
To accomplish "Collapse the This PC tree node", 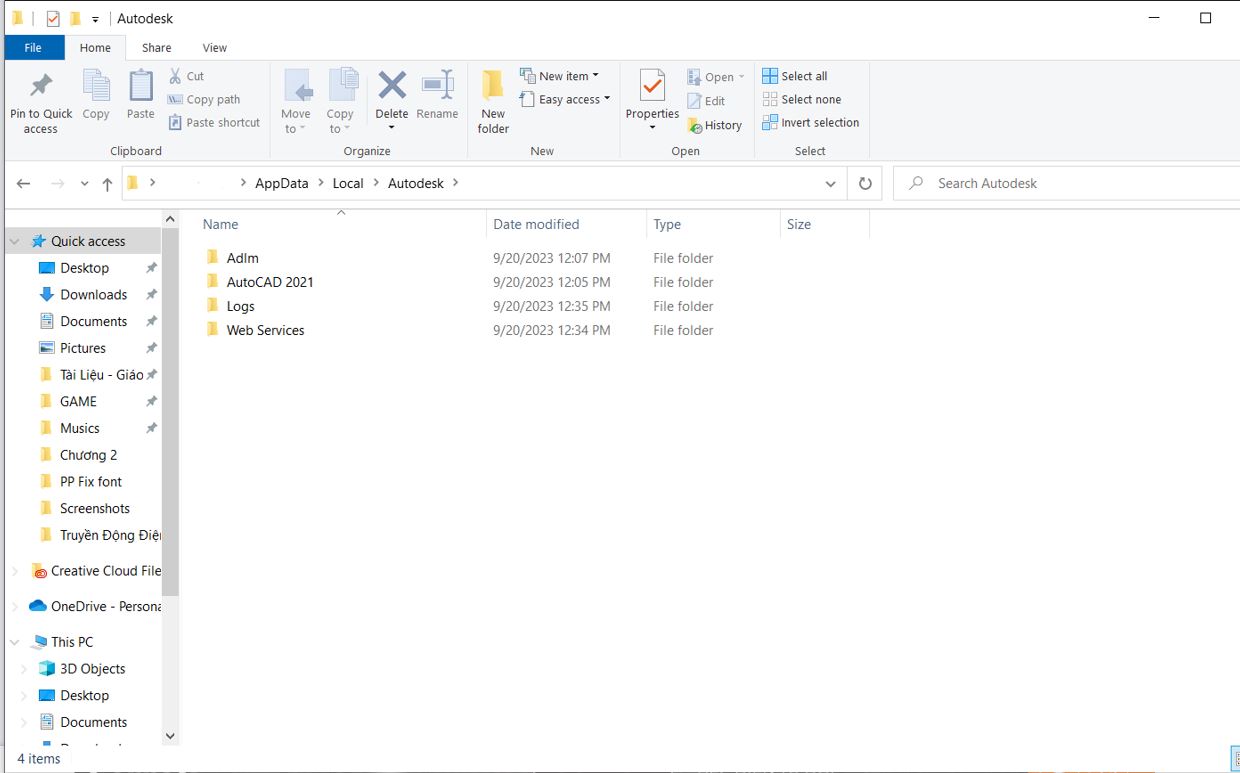I will 15,642.
